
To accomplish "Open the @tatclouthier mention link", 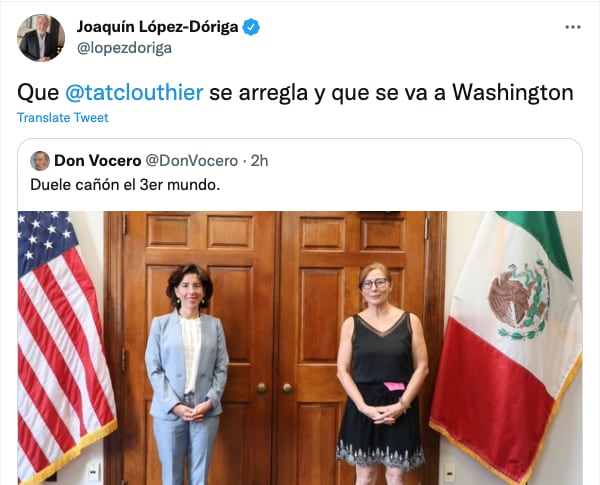I will tap(134, 93).
